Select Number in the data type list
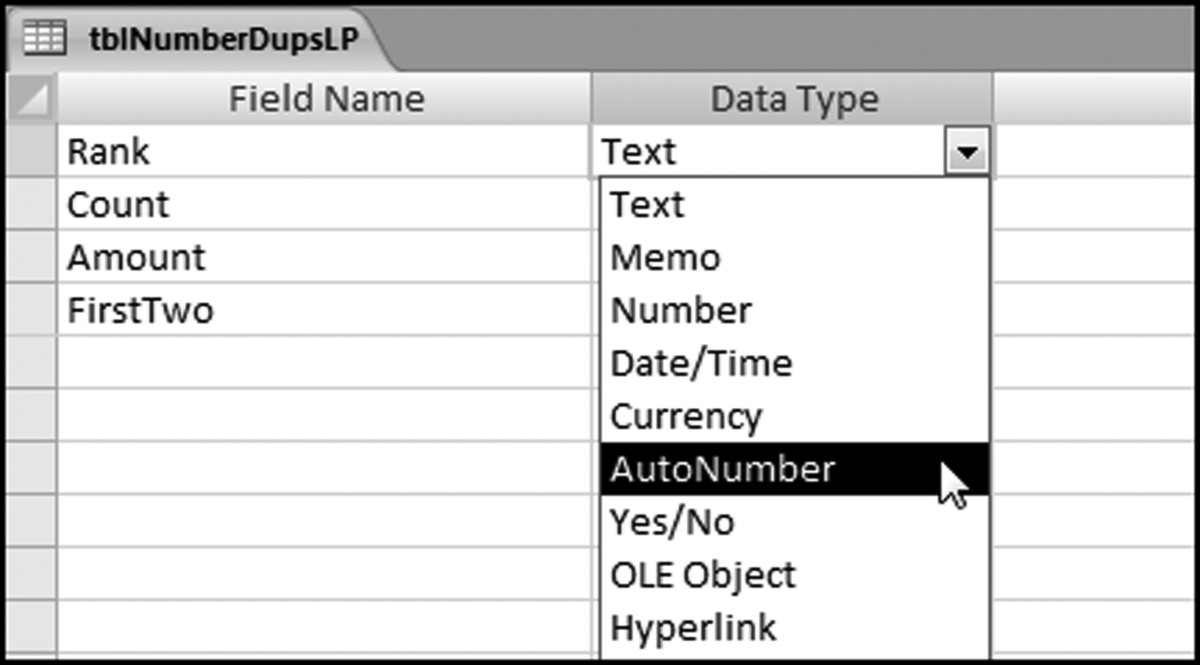Screen dimensions: 1200x665 tap(681, 311)
